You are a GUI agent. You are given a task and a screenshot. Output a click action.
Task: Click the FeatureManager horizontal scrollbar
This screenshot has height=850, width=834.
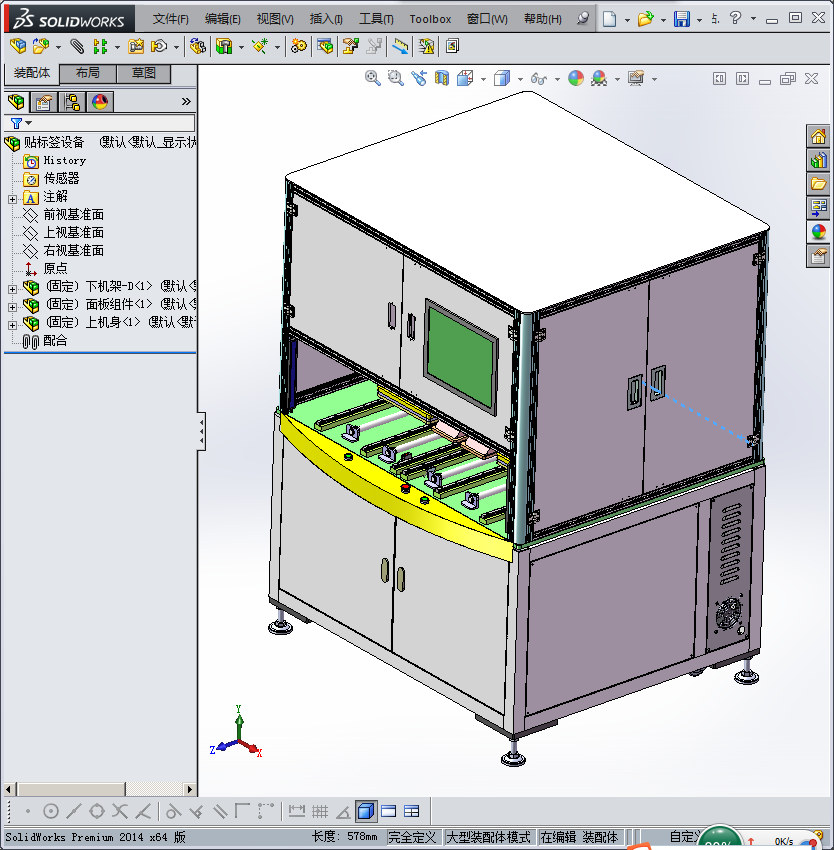100,789
